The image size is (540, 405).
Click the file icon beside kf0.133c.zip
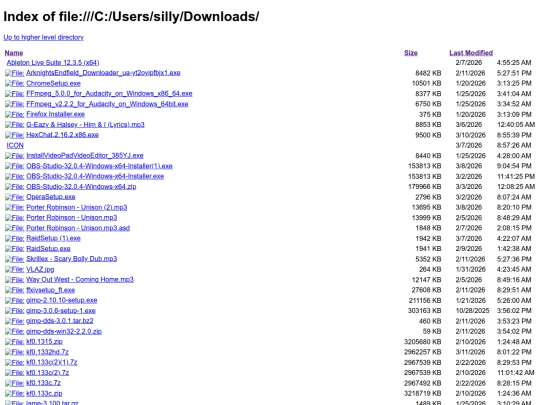tap(14, 393)
